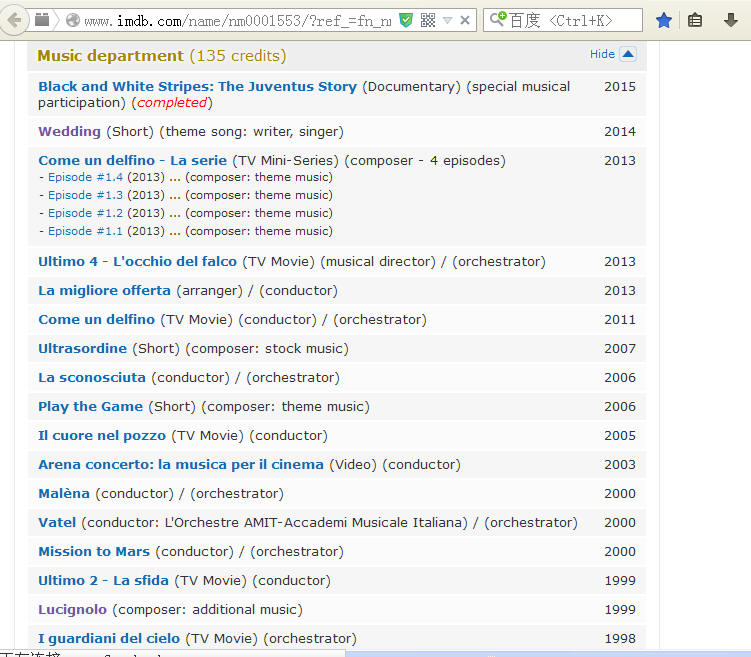Stop loading with the X button

coord(465,20)
